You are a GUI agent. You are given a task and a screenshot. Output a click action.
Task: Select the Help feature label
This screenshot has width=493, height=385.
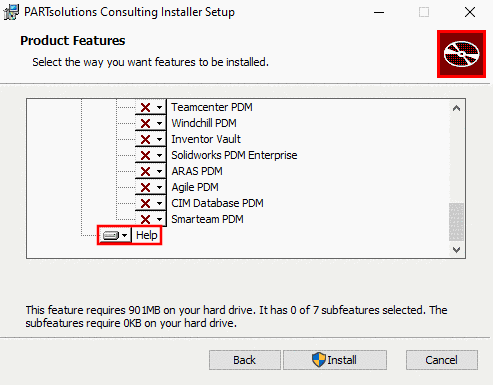[147, 235]
